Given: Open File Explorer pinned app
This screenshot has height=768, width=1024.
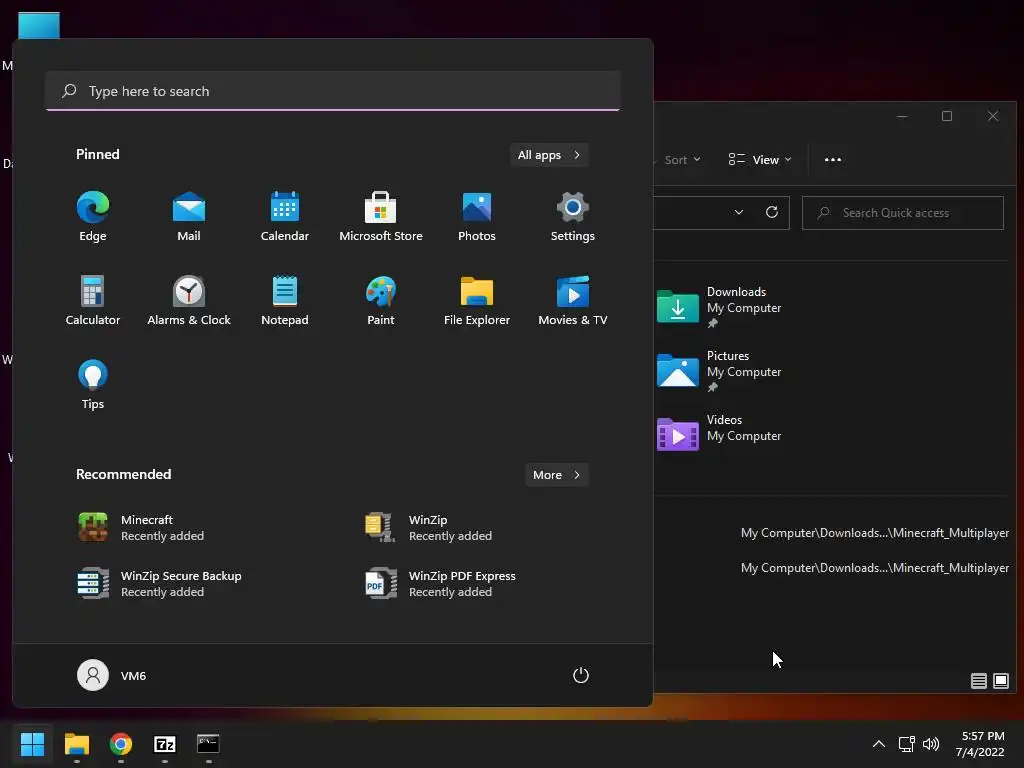Looking at the screenshot, I should tap(477, 300).
